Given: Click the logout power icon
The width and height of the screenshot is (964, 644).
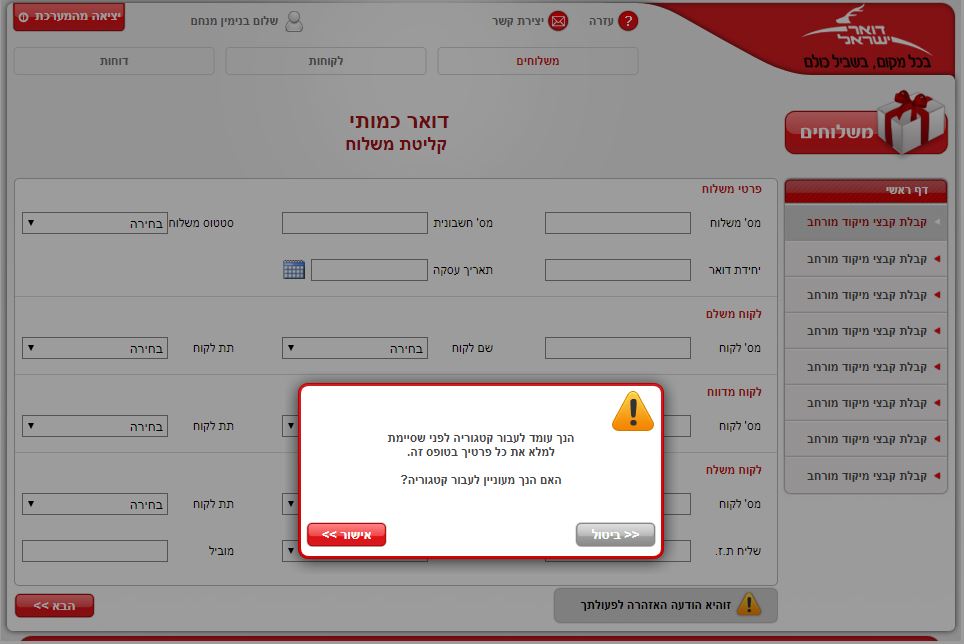Looking at the screenshot, I should point(23,17).
